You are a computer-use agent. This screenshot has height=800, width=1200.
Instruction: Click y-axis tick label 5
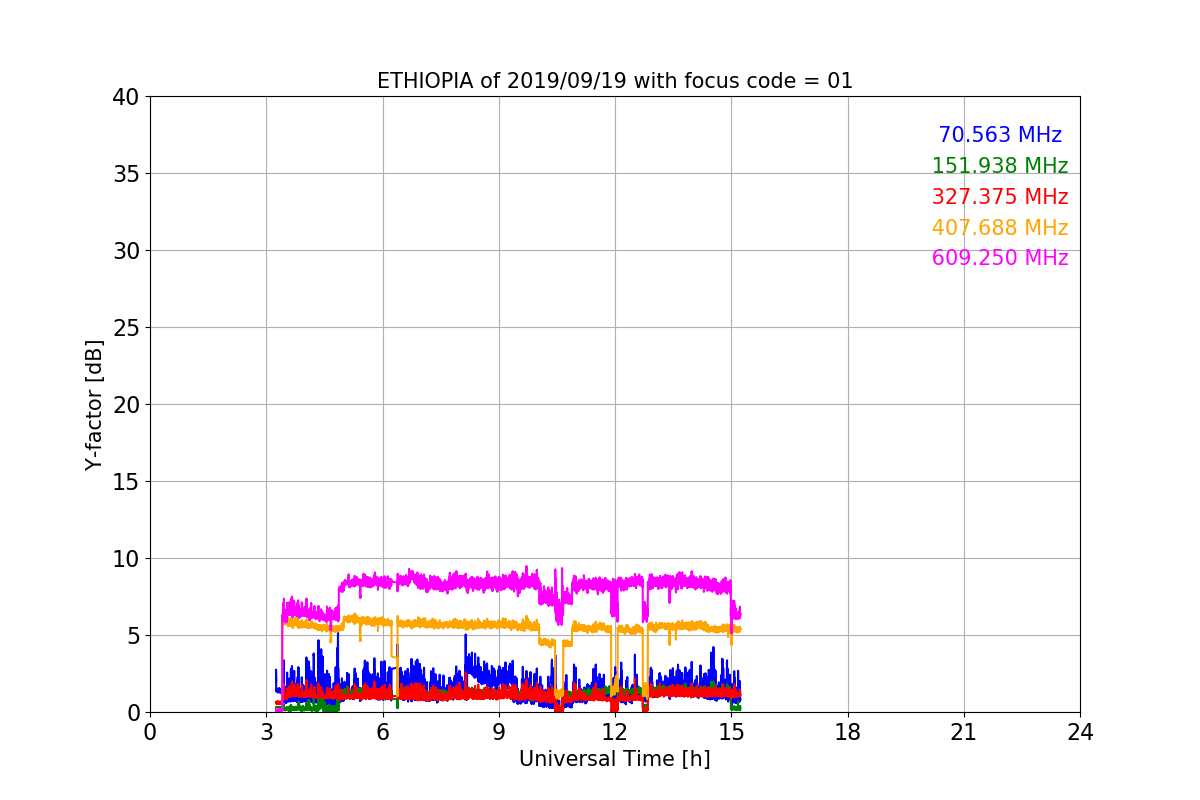tap(133, 636)
